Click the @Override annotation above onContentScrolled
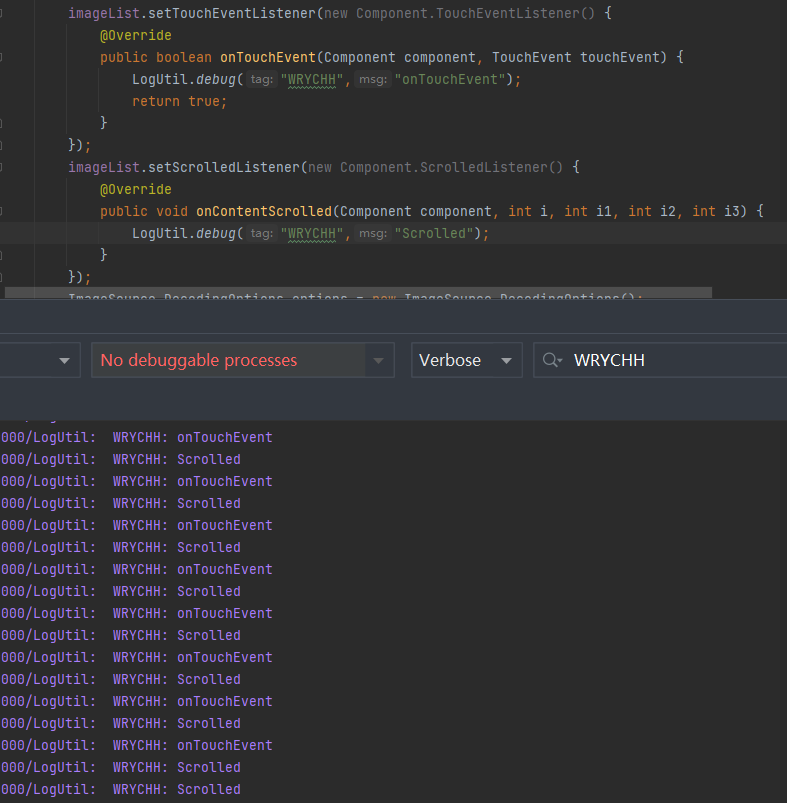 pos(136,189)
